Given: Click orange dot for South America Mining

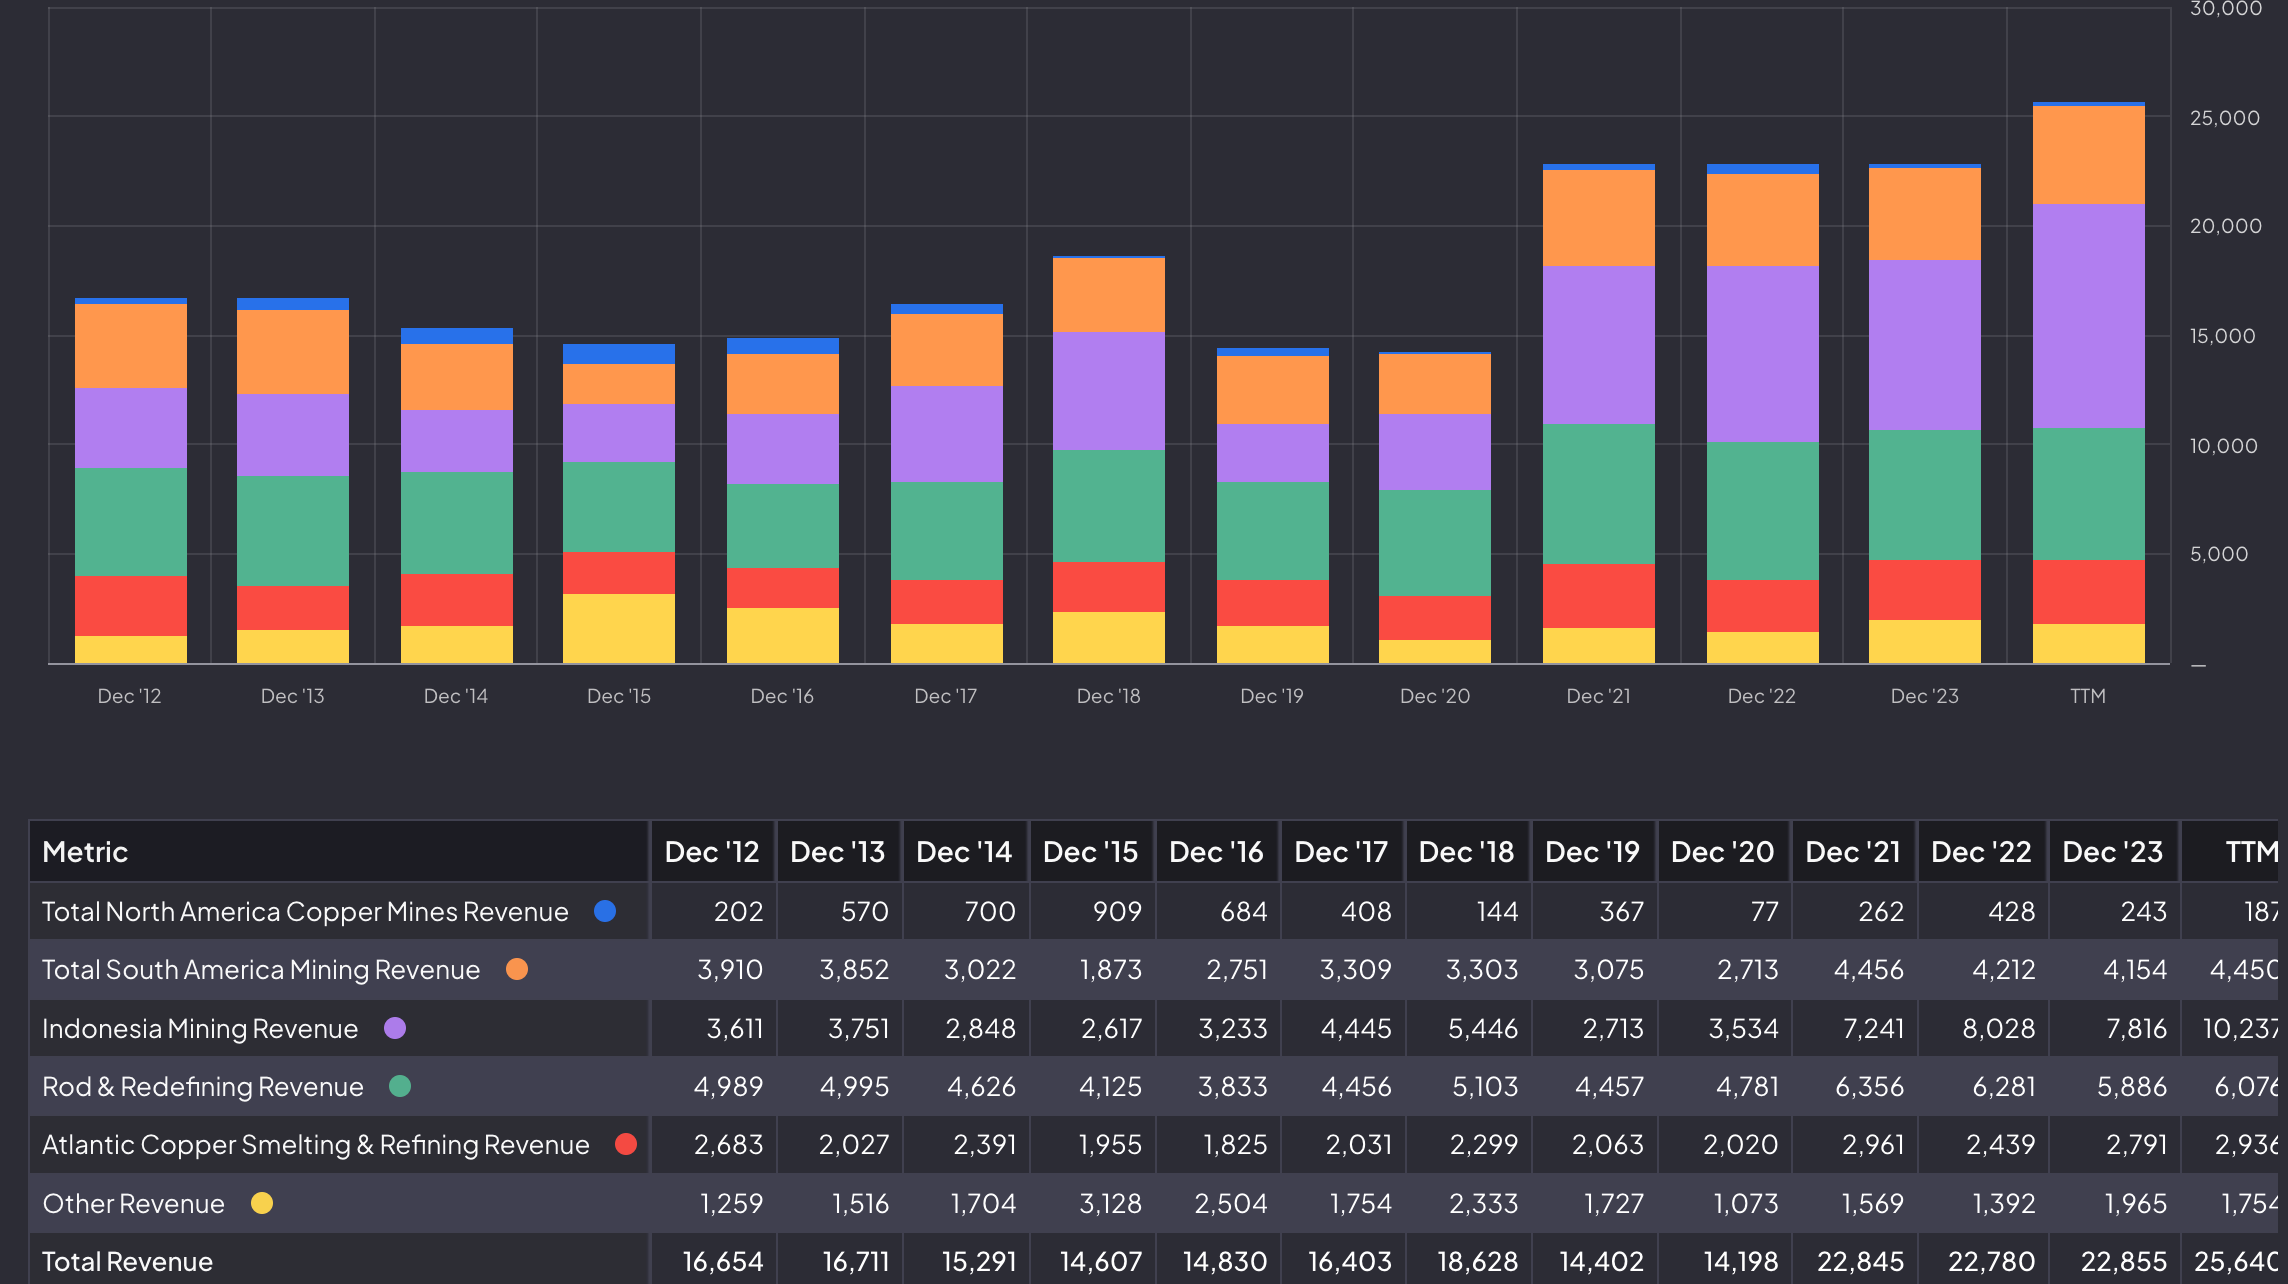Looking at the screenshot, I should click(517, 969).
